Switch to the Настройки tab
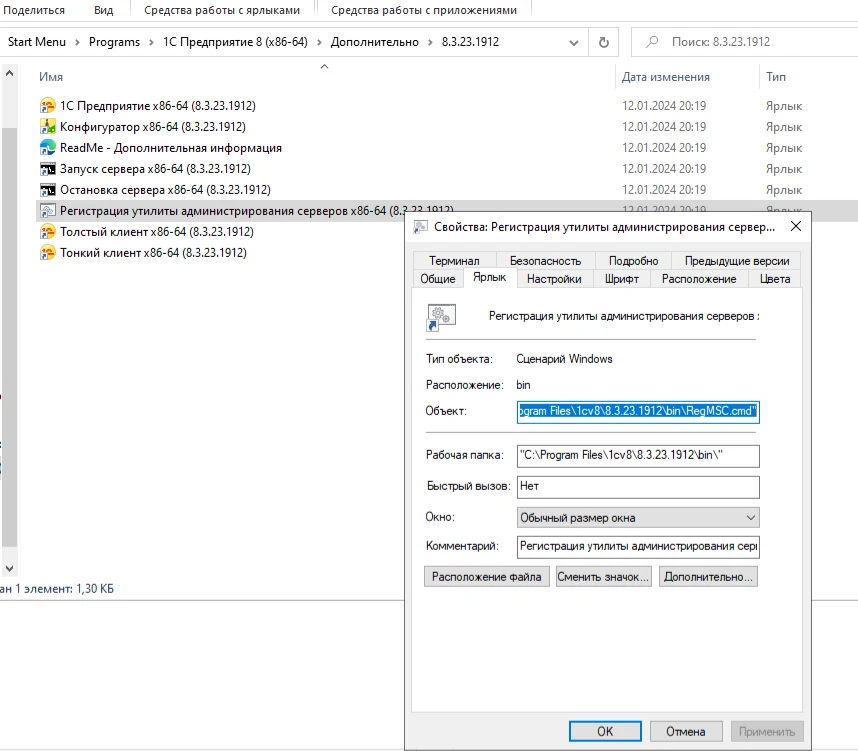The height and width of the screenshot is (751, 858). click(554, 279)
